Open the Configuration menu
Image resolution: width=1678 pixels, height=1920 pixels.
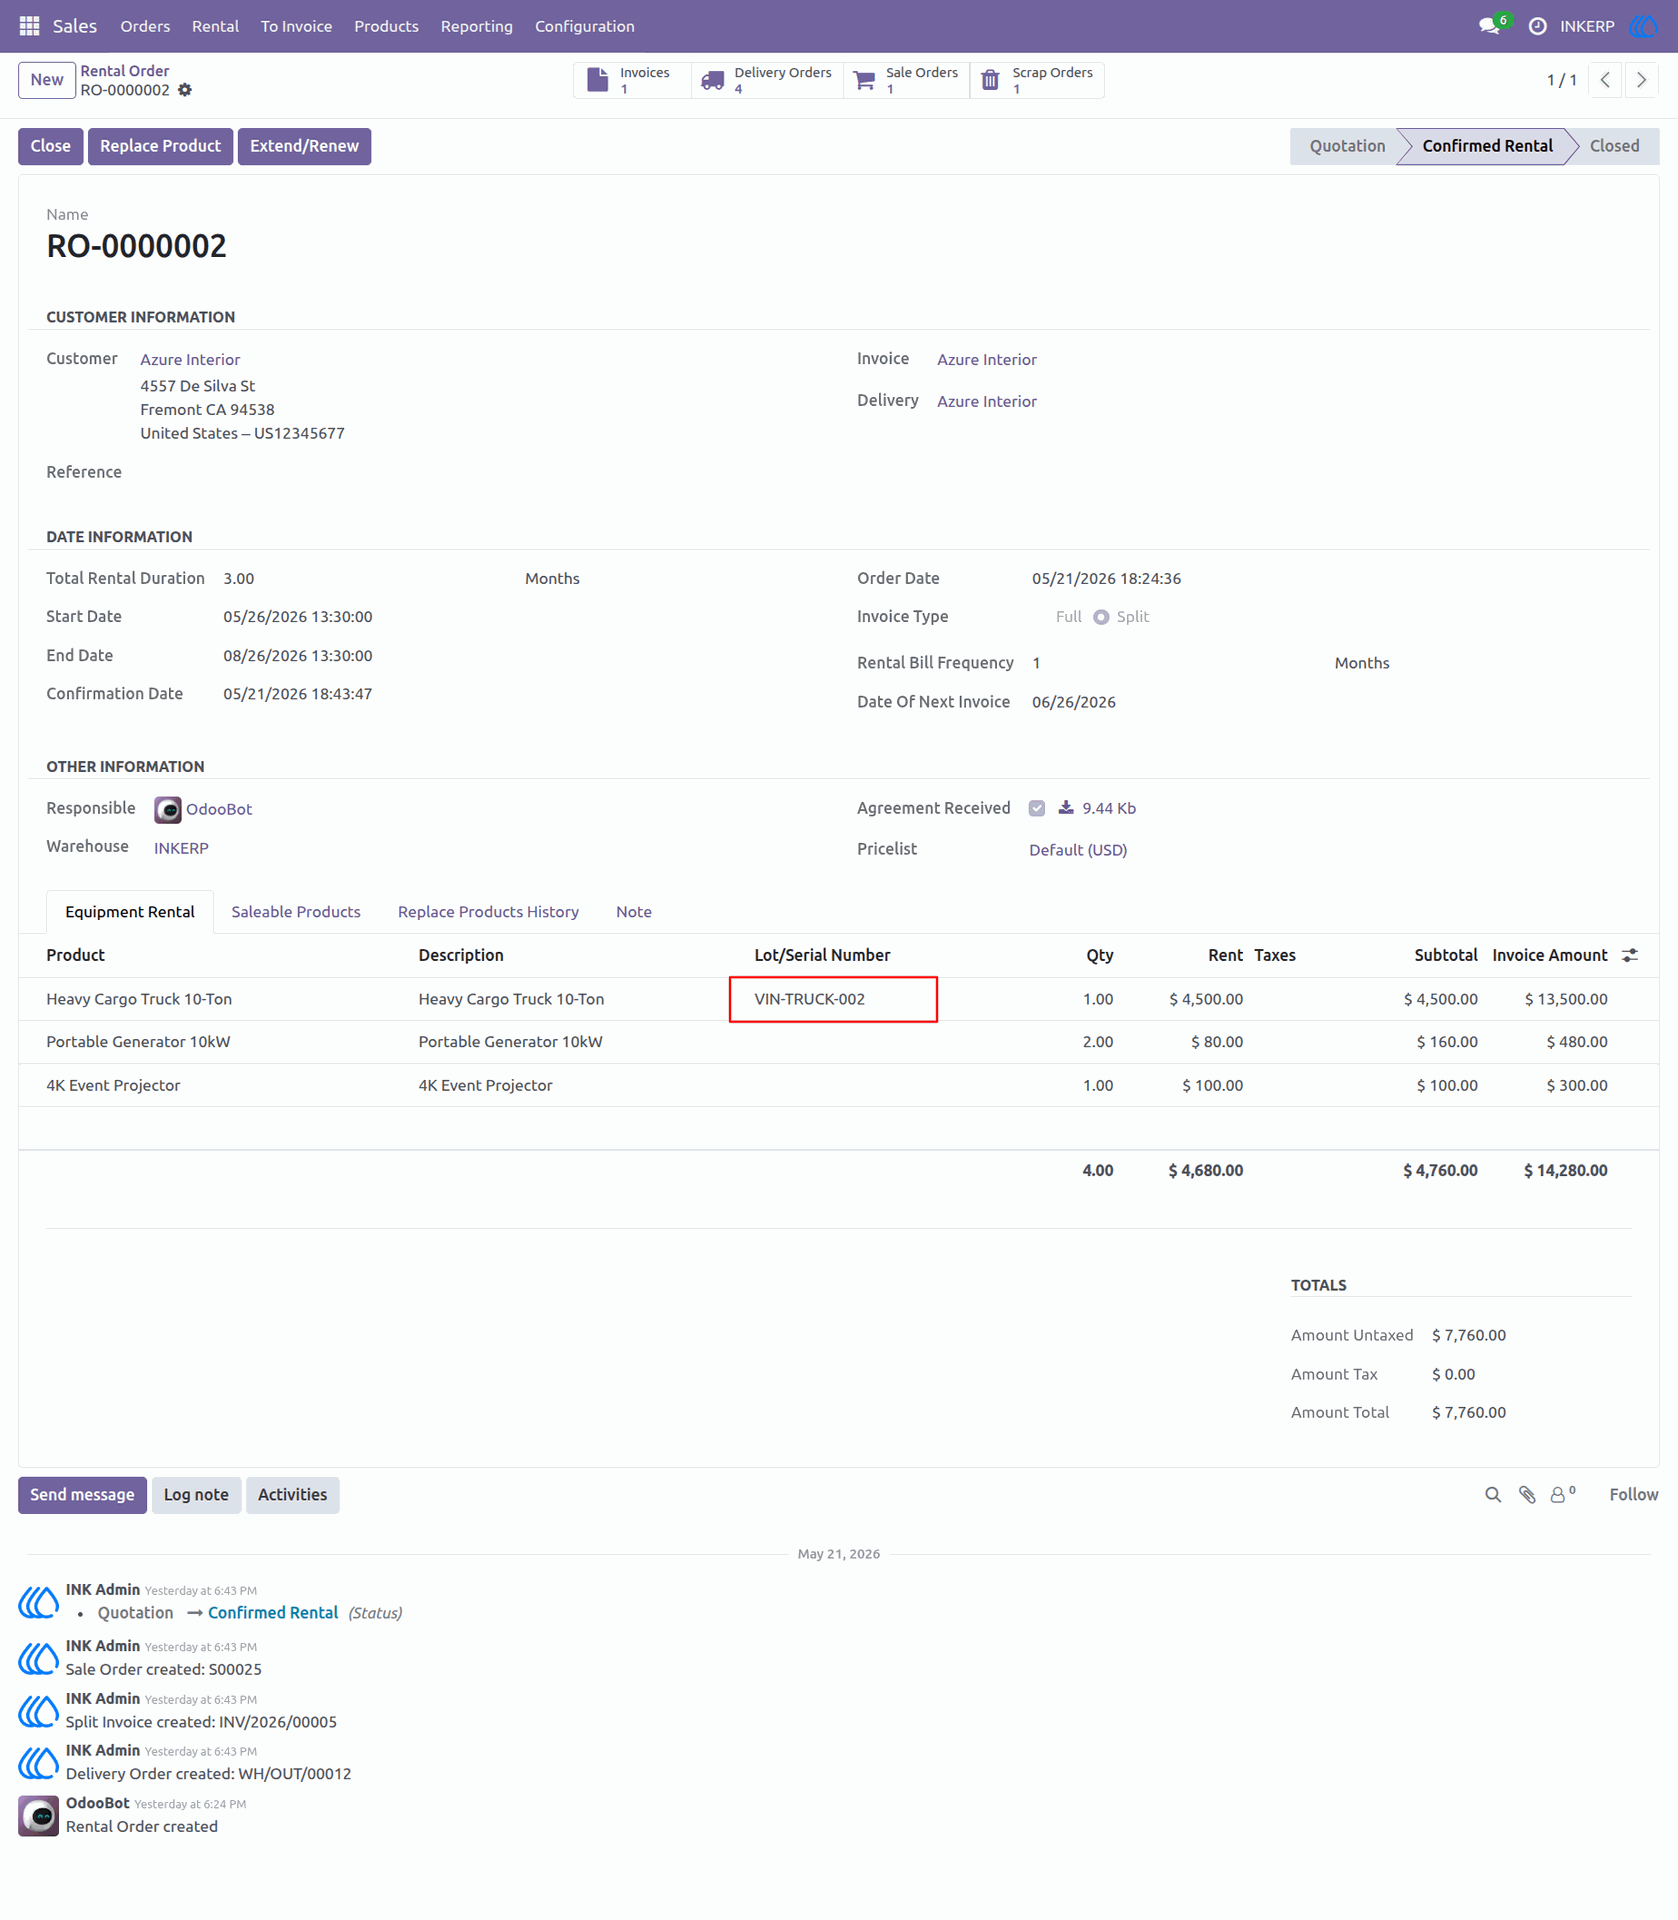click(x=584, y=26)
